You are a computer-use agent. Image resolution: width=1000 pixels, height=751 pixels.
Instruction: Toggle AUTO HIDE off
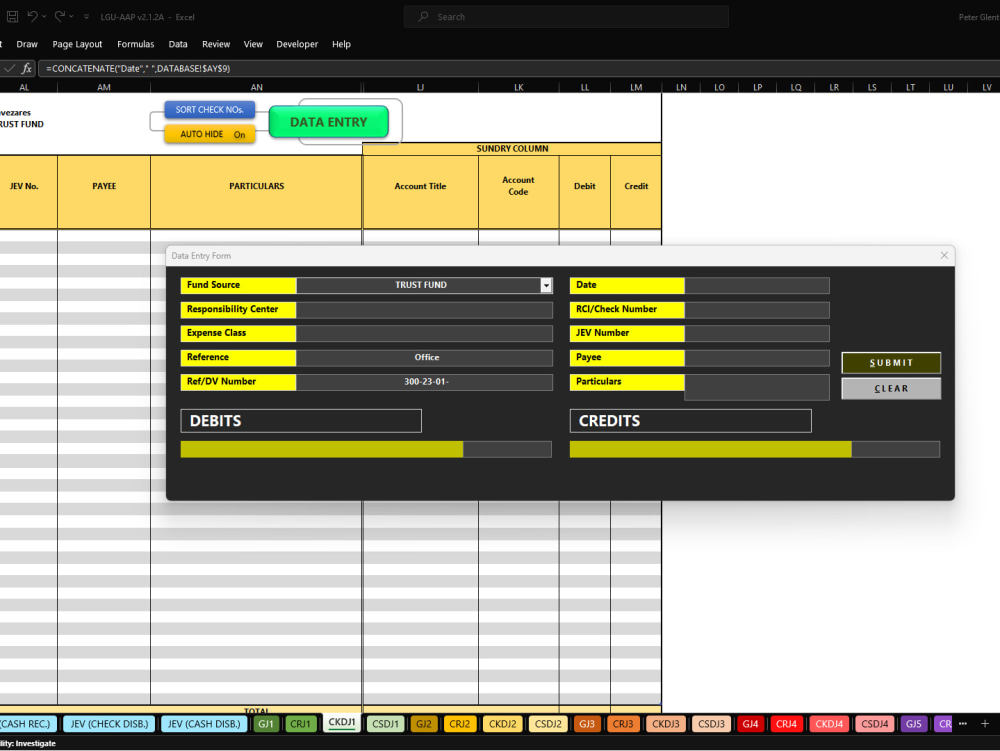tap(210, 133)
